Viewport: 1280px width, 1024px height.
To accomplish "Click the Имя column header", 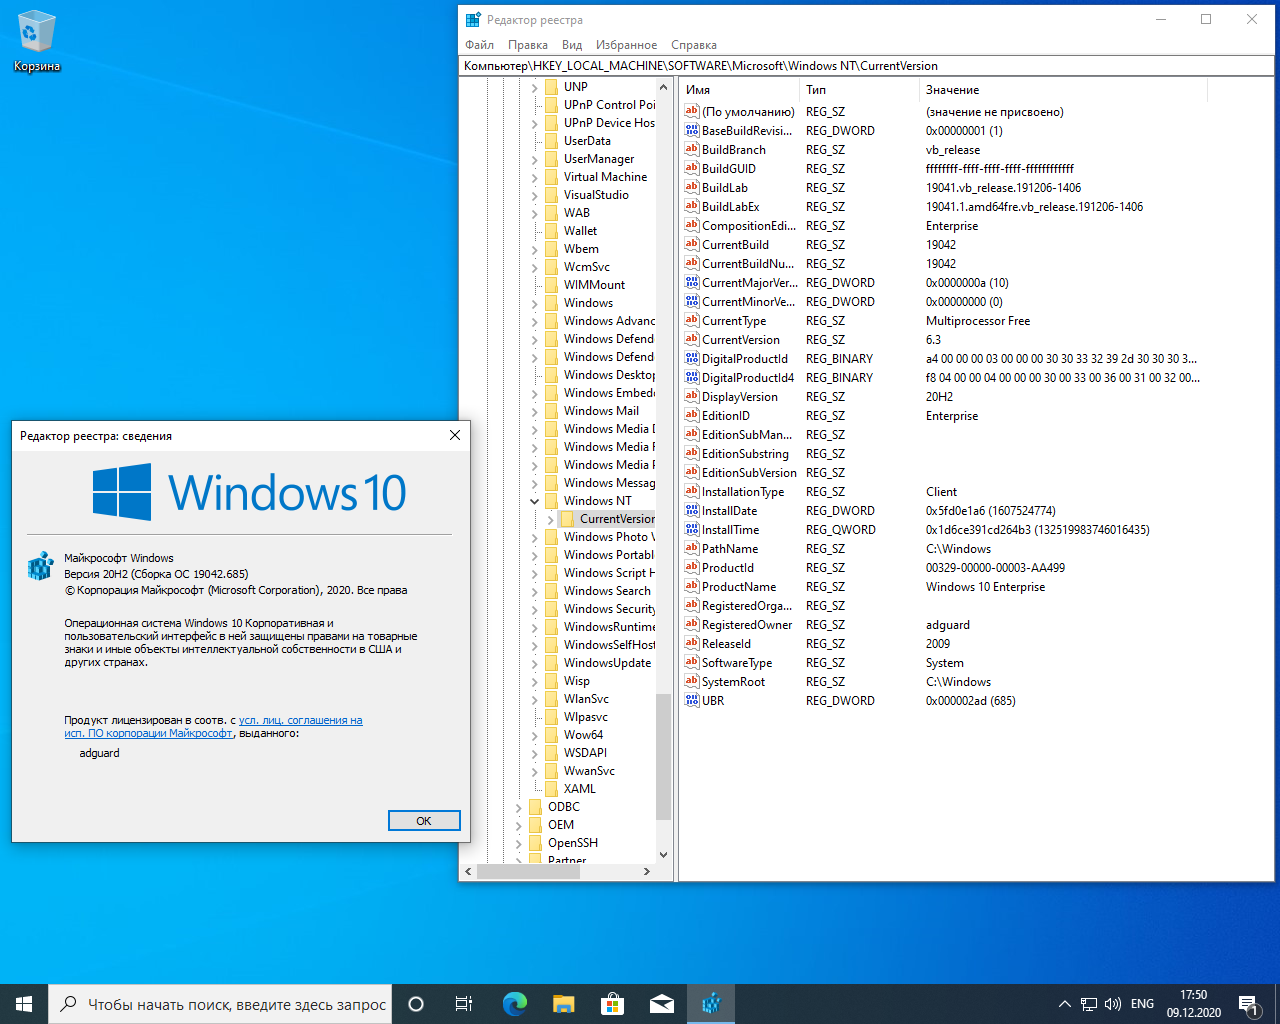I will (740, 90).
